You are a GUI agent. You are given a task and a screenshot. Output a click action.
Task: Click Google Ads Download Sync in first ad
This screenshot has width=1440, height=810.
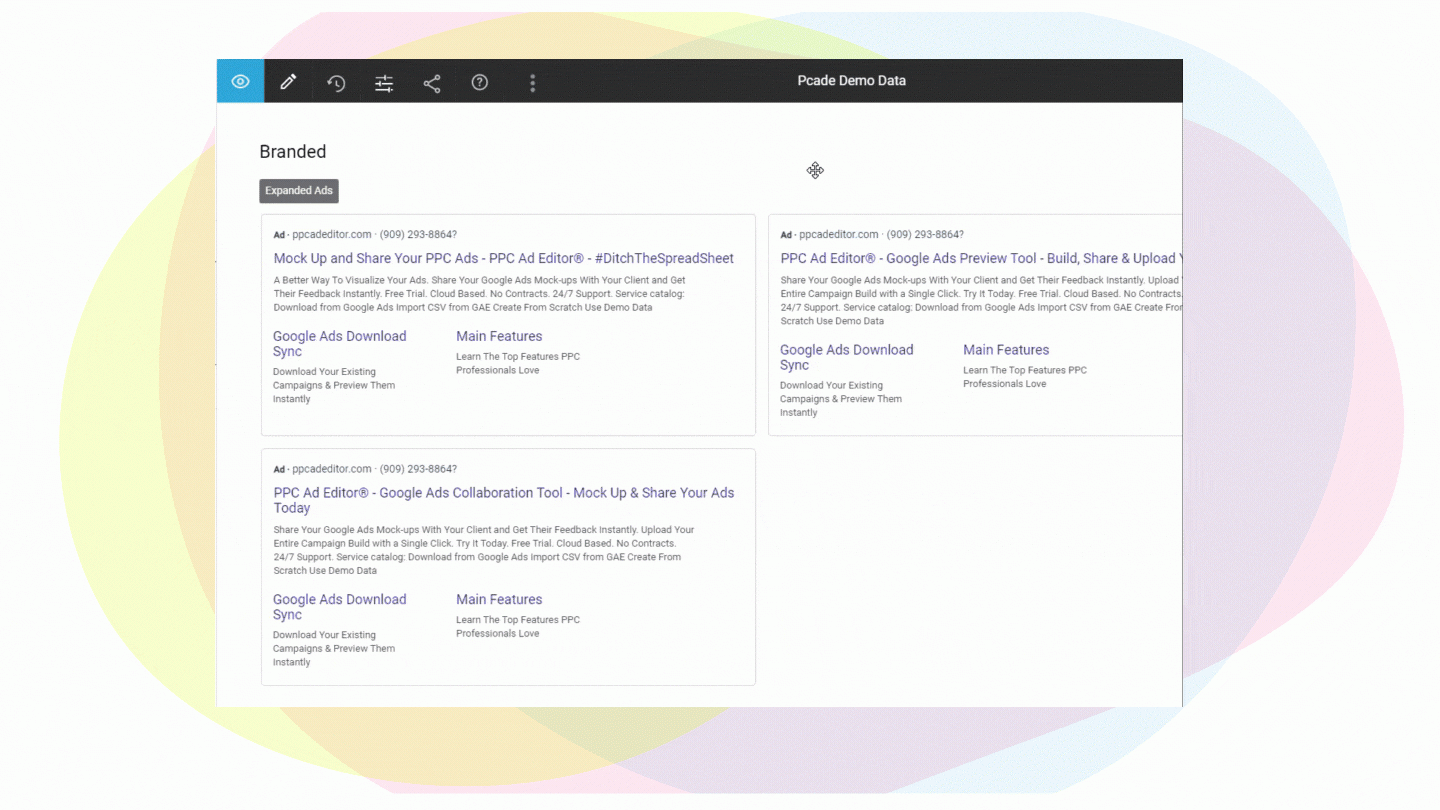tap(340, 344)
